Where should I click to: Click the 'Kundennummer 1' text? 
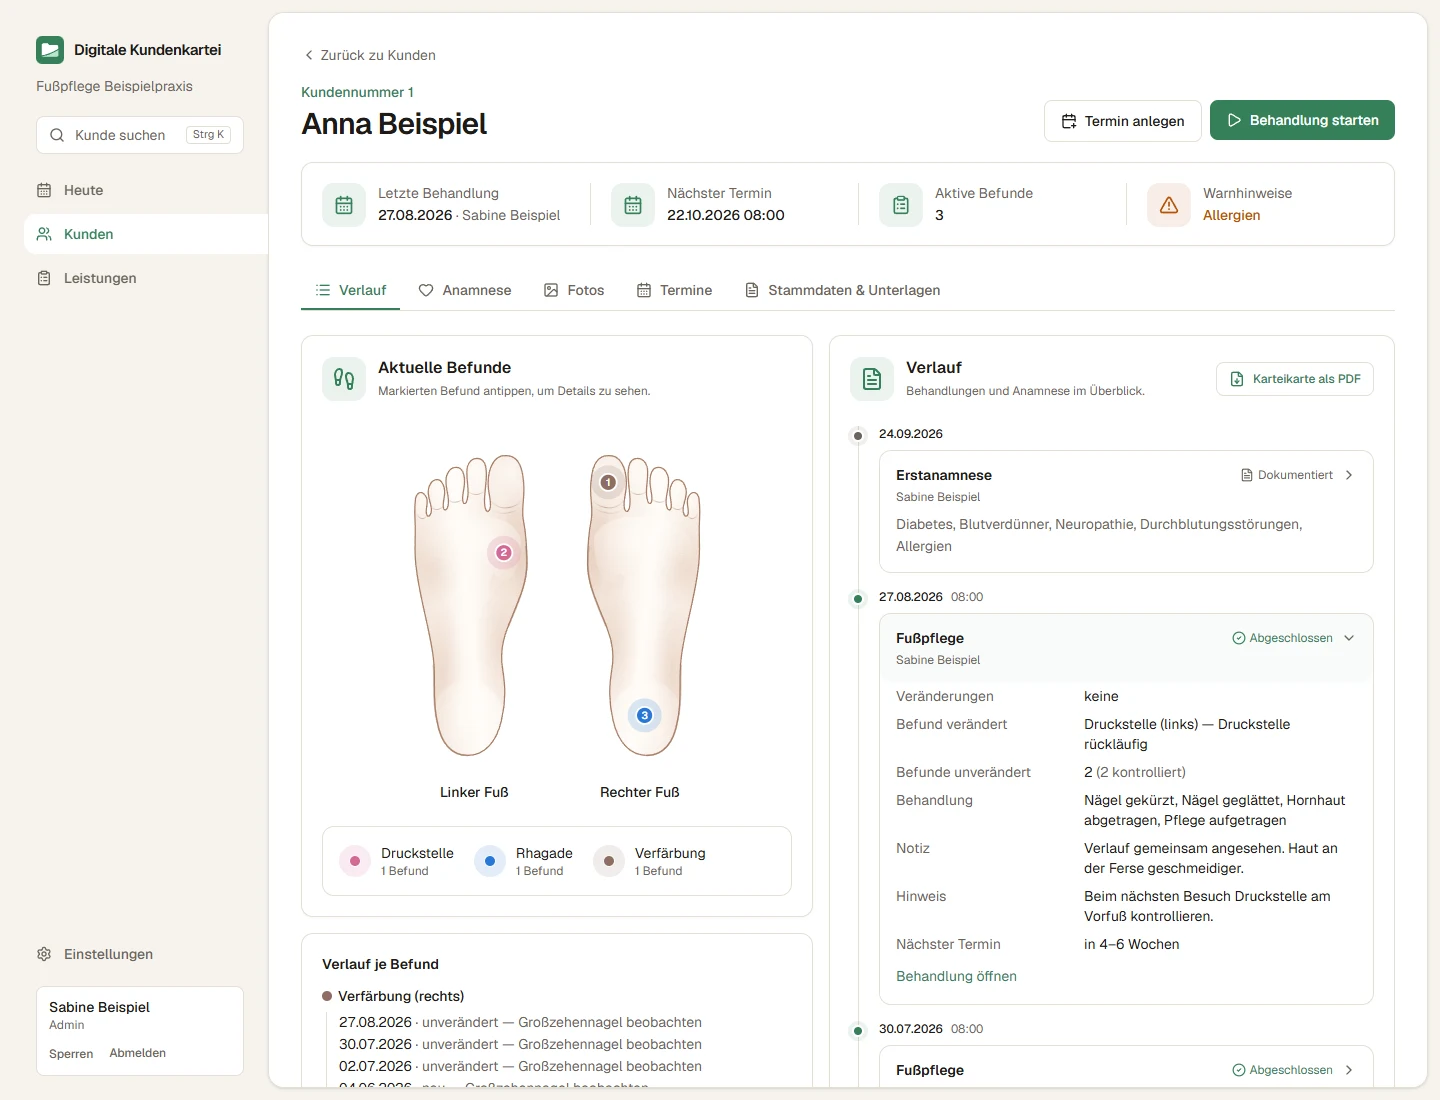(357, 92)
